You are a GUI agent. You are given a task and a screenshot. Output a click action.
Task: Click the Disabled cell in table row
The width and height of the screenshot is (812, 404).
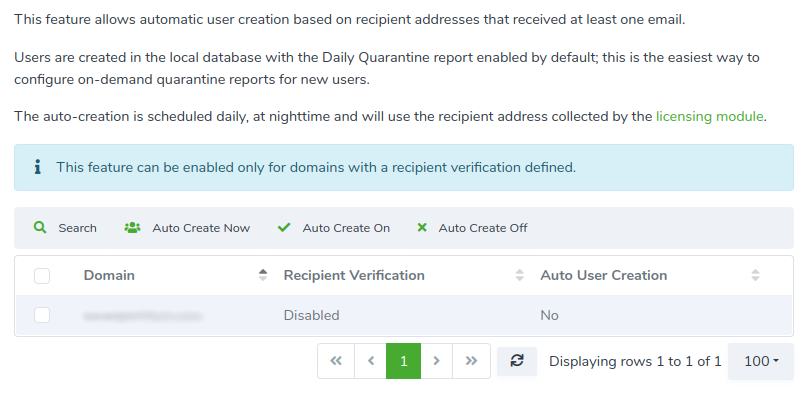(311, 315)
